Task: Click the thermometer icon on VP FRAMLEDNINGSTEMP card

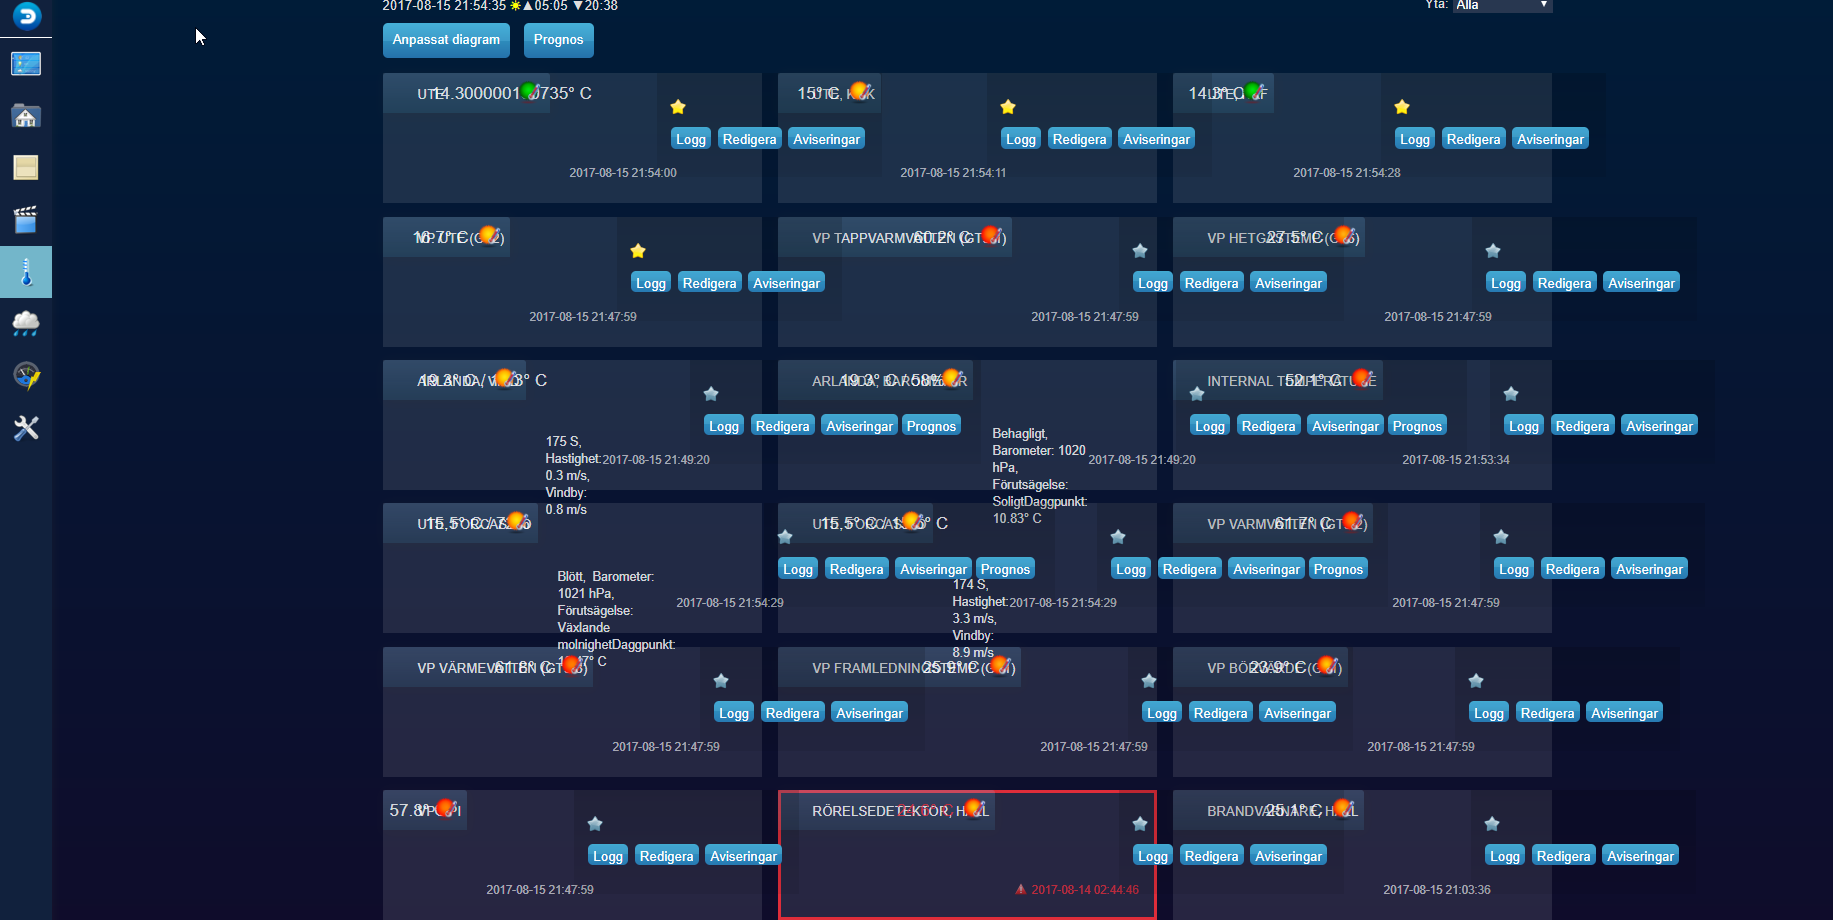Action: point(998,666)
